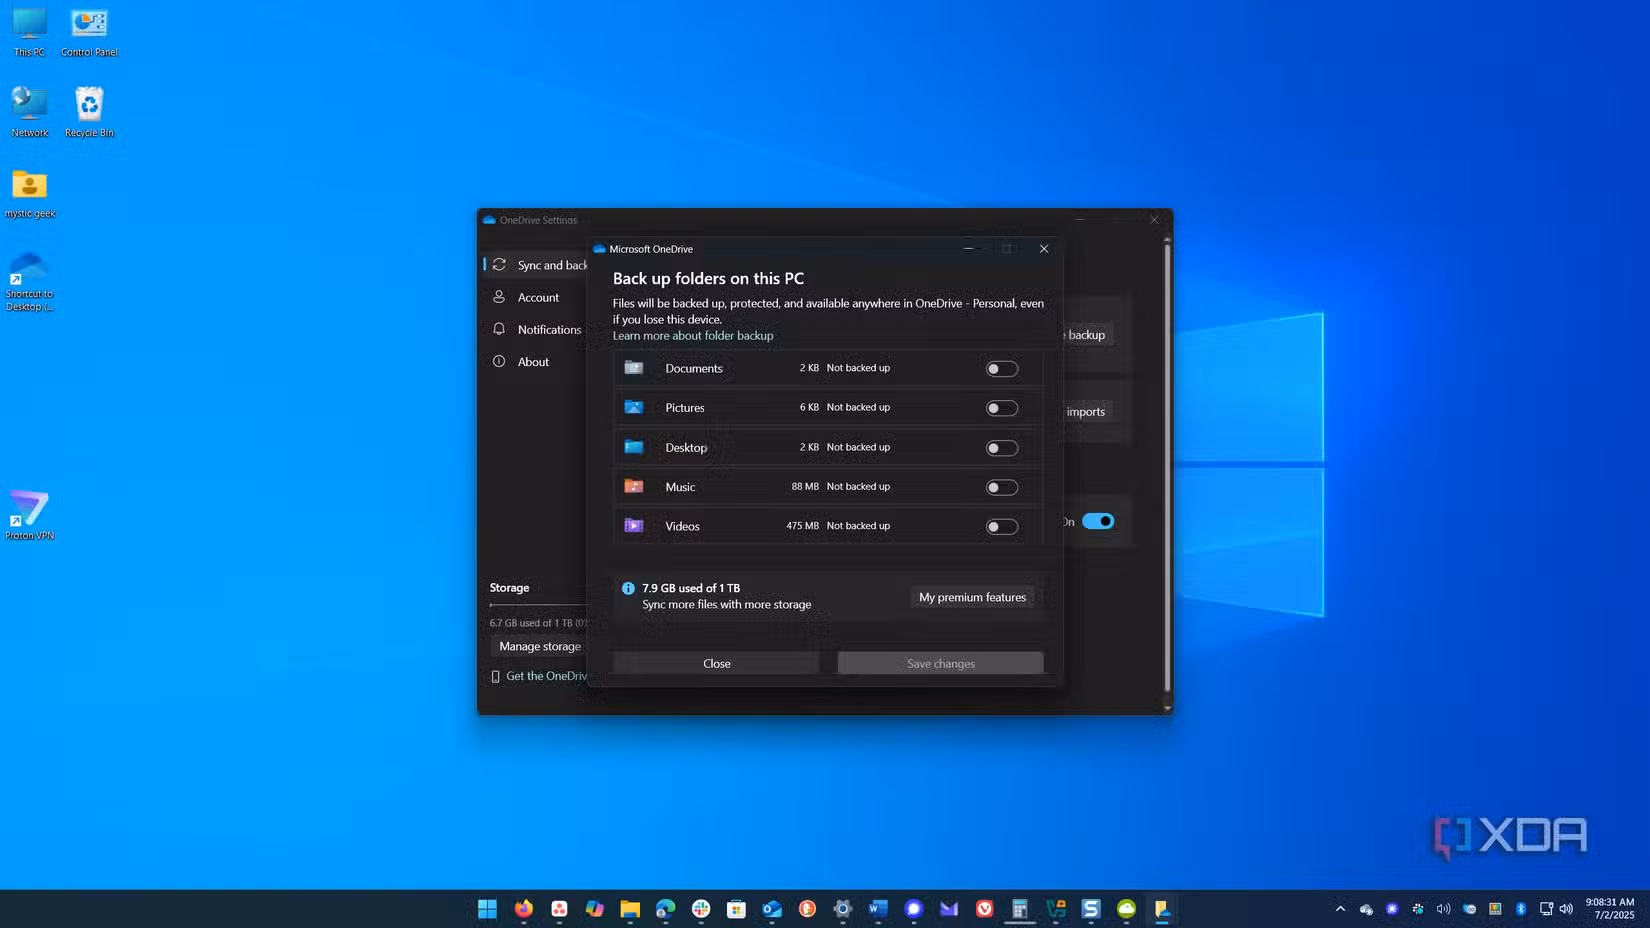
Task: Click Bluetooth icon in system tray
Action: point(1521,909)
